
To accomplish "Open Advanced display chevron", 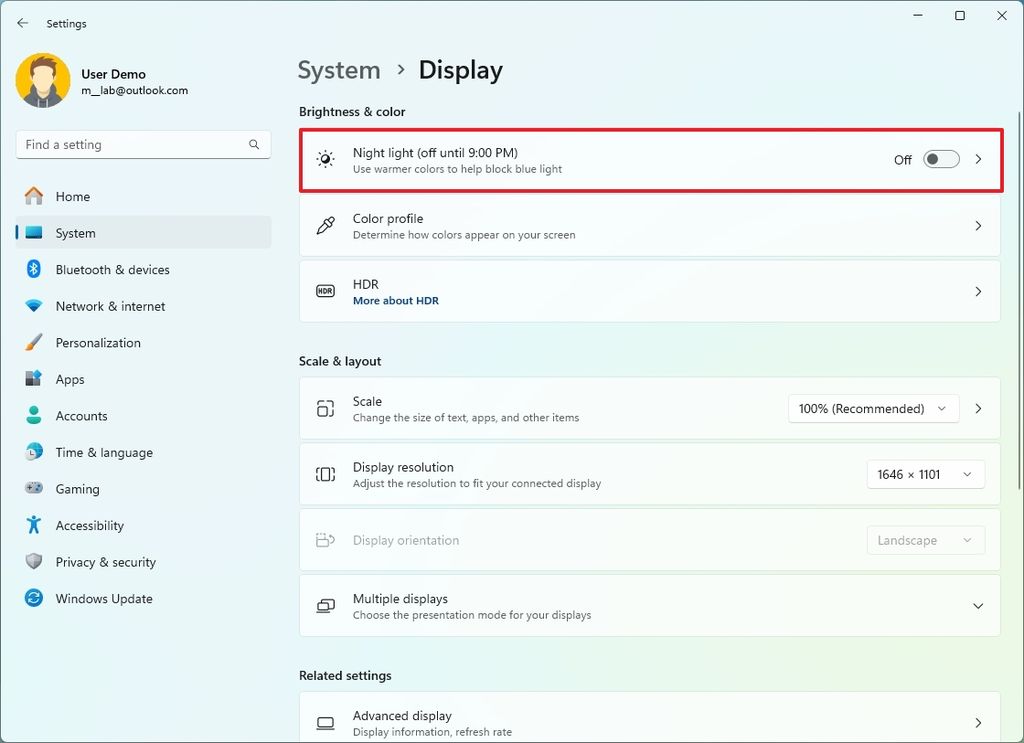I will pos(978,723).
